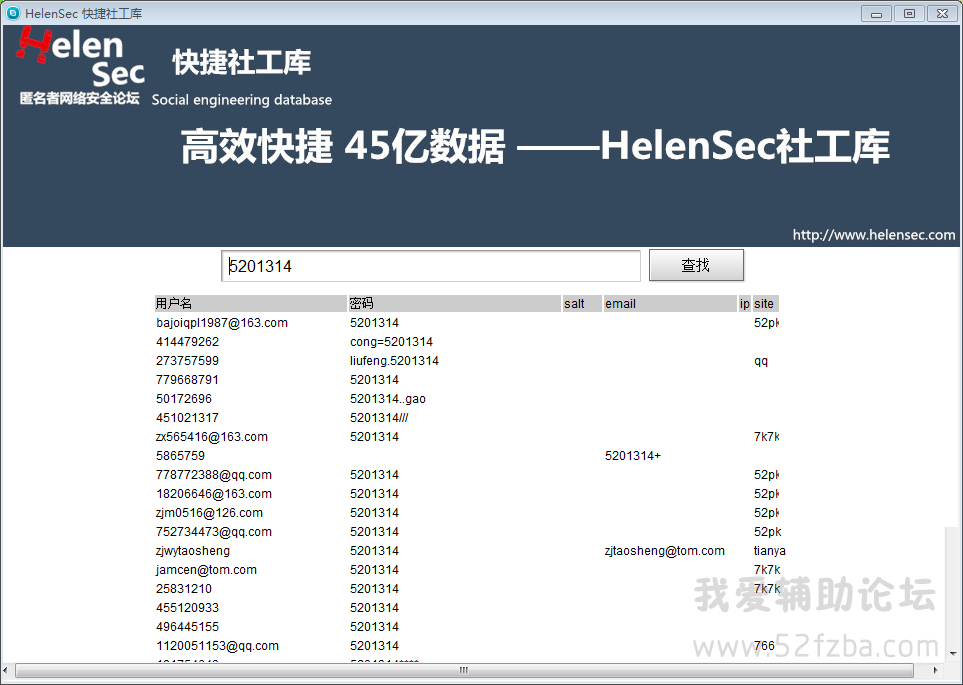Click the horizontal scrollbar left arrow
Image resolution: width=963 pixels, height=685 pixels.
click(x=6, y=670)
